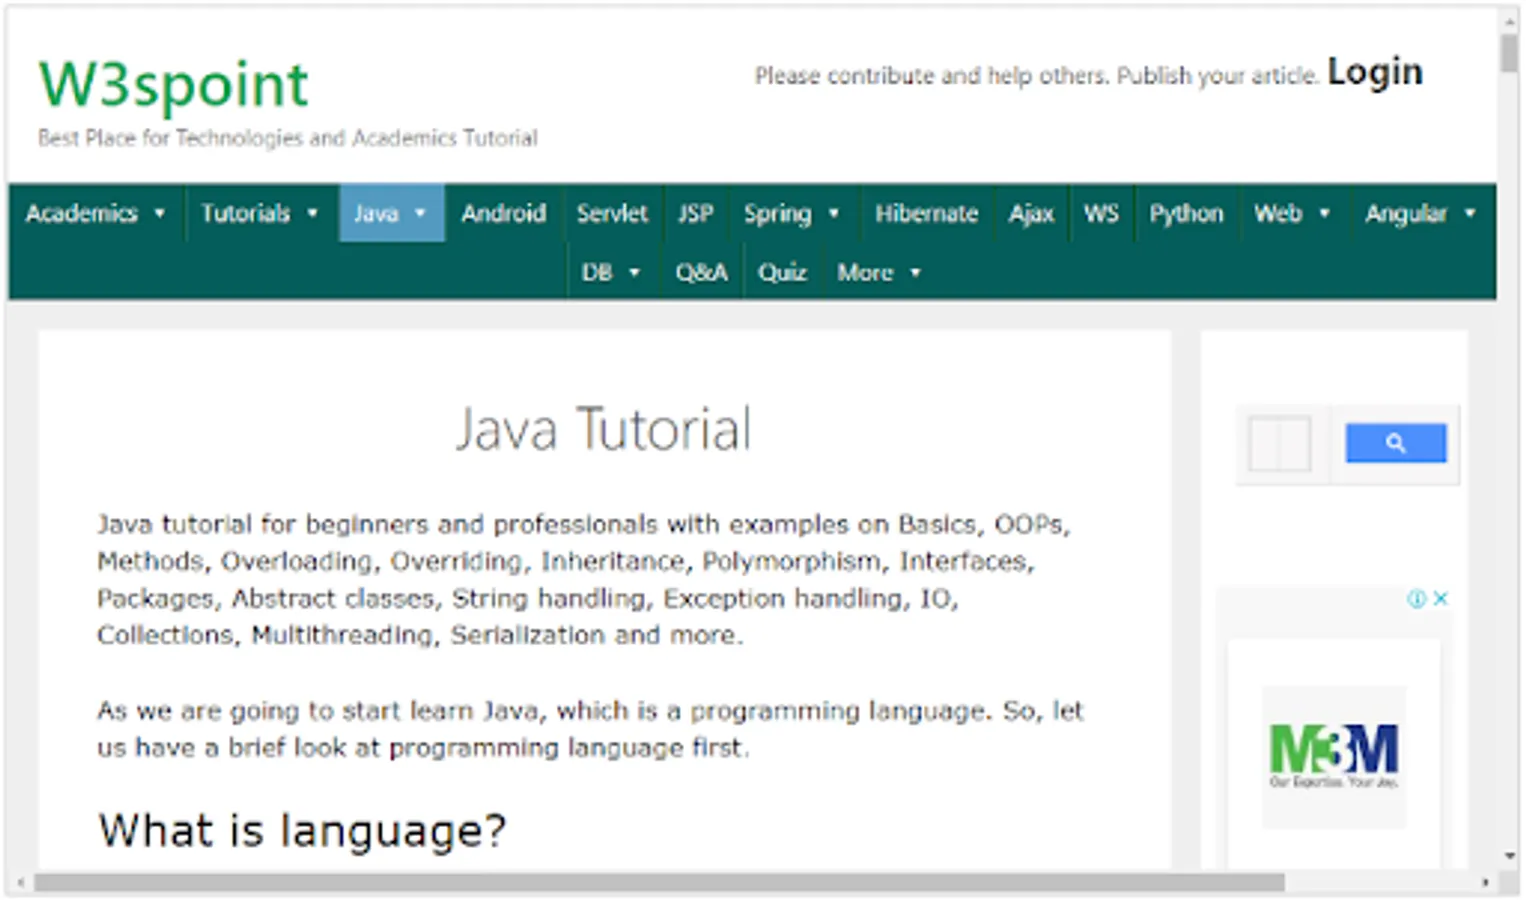Viewport: 1526px width, 900px height.
Task: Expand the More menu
Action: tap(879, 272)
